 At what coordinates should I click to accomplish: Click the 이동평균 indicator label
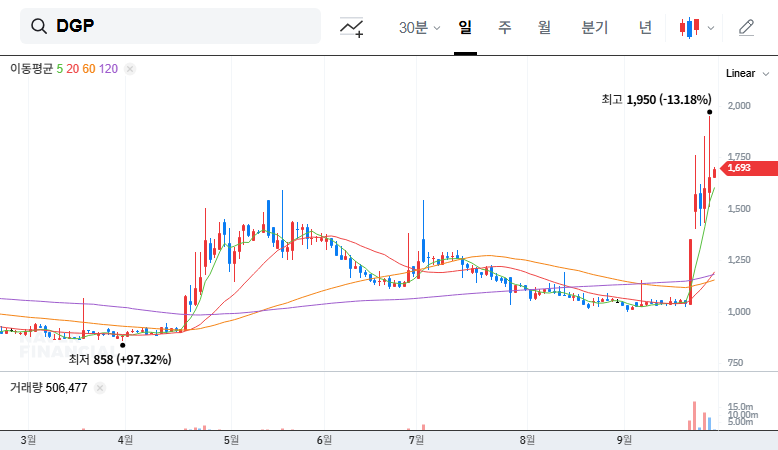click(31, 68)
